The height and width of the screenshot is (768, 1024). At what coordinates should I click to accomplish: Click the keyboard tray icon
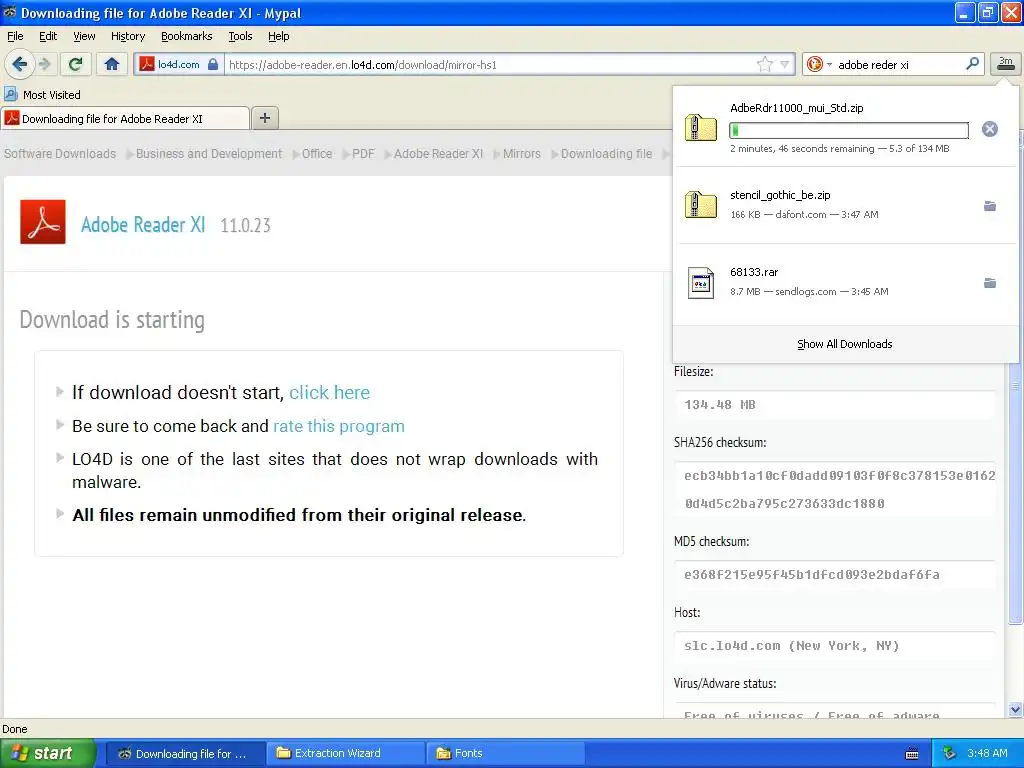[x=912, y=754]
